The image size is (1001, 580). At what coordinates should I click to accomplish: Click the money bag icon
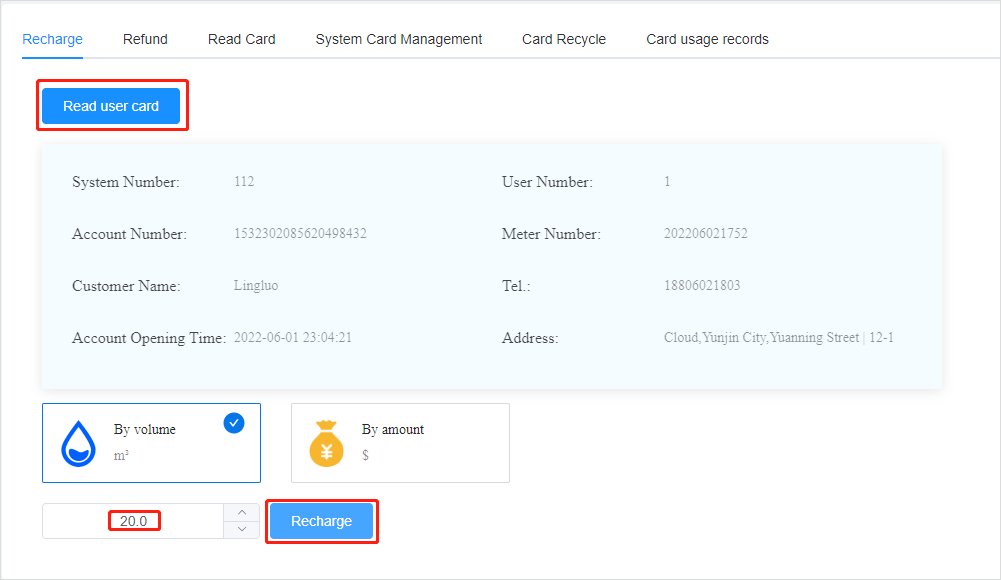pyautogui.click(x=326, y=443)
